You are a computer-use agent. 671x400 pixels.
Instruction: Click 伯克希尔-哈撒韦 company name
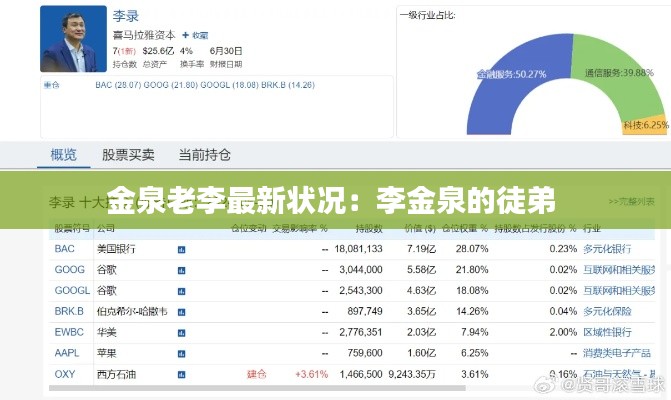click(x=132, y=311)
